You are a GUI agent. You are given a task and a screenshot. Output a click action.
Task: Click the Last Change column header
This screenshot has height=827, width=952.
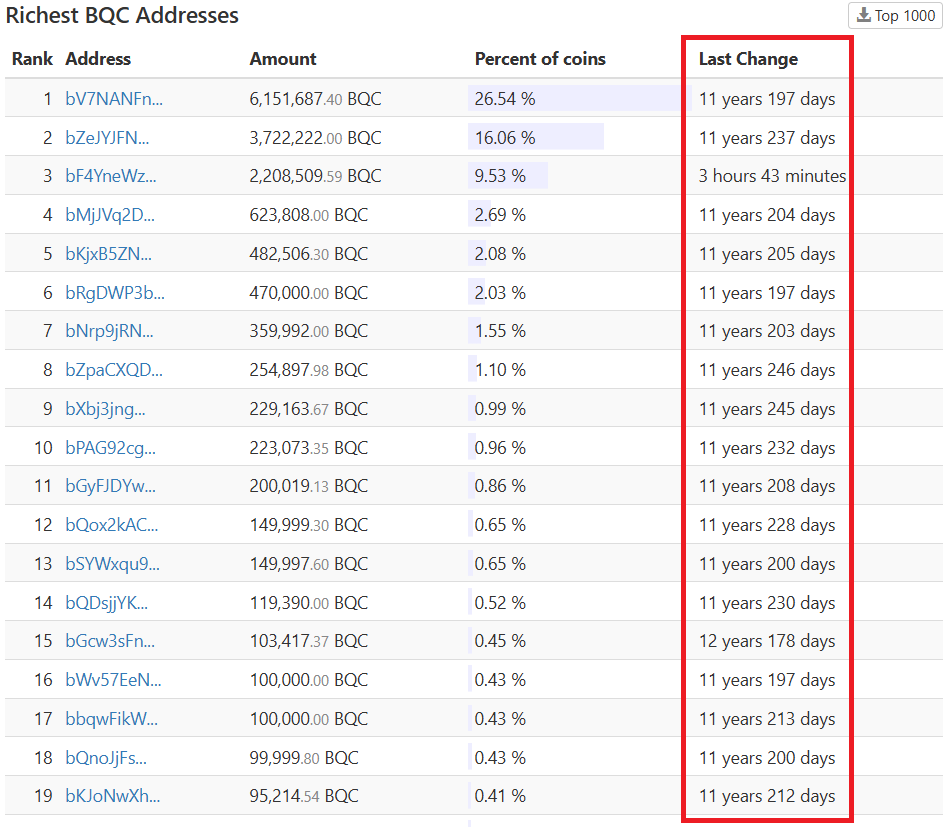[748, 59]
